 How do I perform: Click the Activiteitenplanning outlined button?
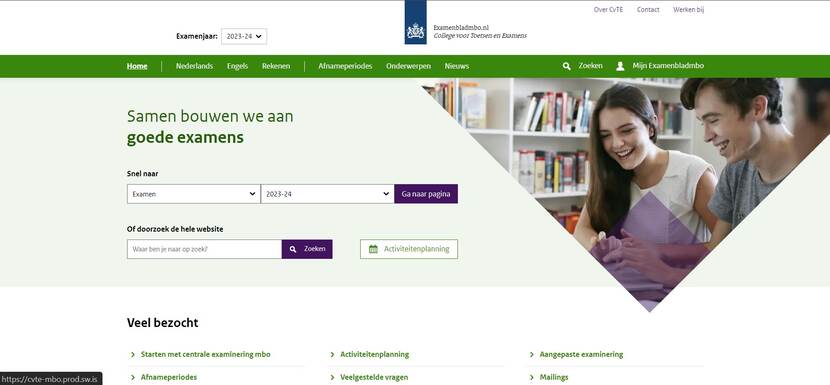coord(409,249)
